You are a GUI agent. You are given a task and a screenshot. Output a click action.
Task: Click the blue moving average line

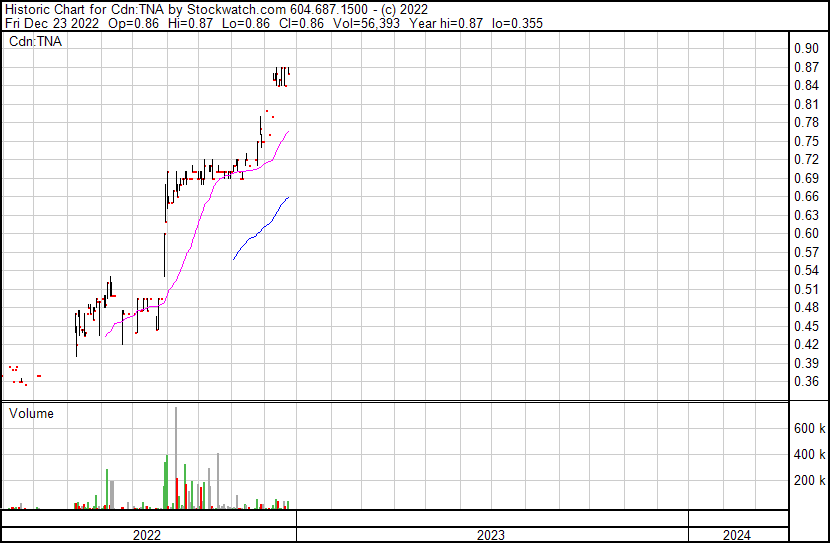(x=262, y=230)
